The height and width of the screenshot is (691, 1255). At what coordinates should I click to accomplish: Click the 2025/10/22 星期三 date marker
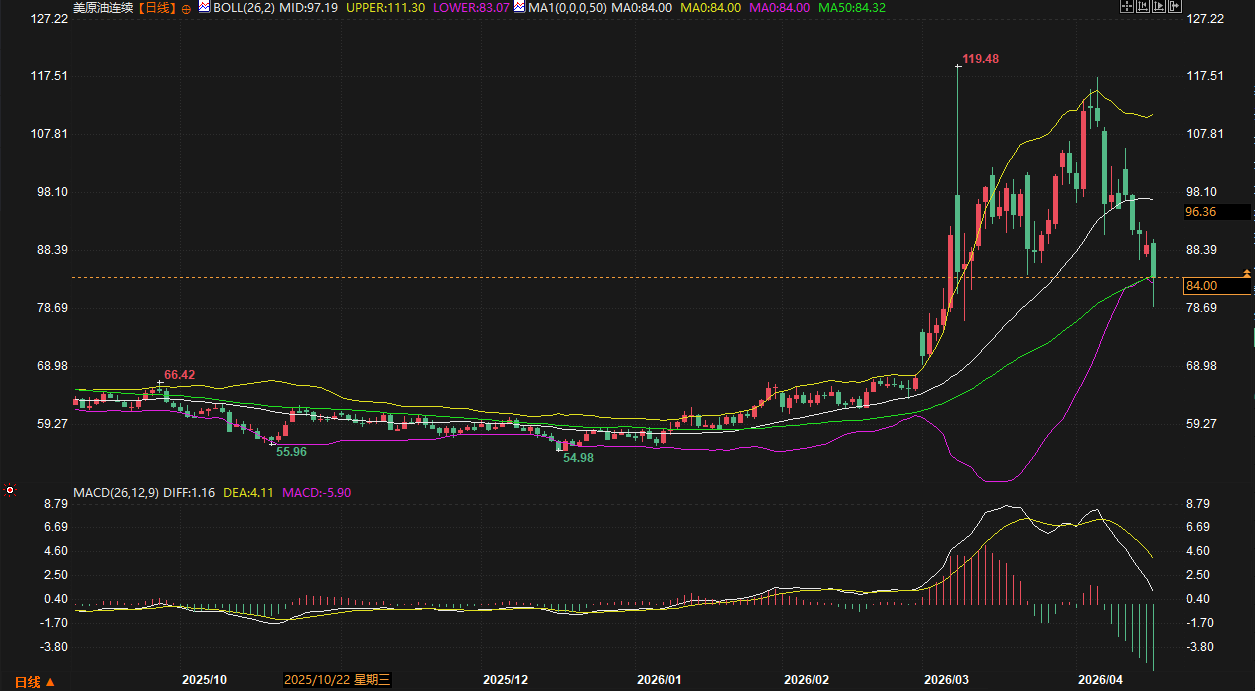point(337,680)
